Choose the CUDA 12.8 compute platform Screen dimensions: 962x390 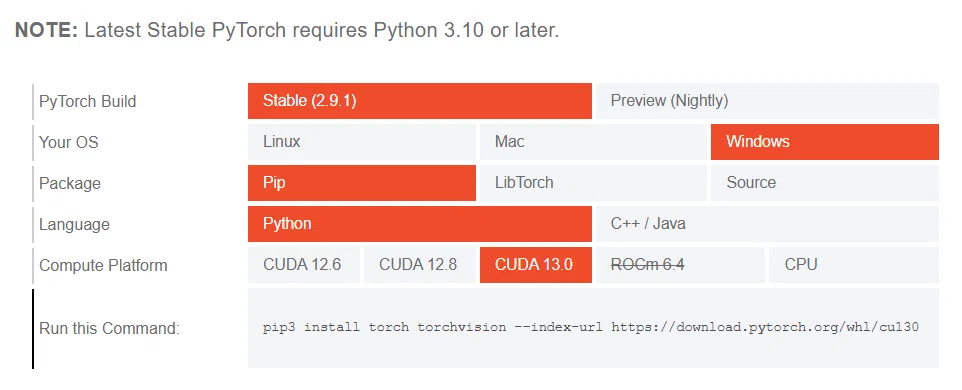point(420,265)
